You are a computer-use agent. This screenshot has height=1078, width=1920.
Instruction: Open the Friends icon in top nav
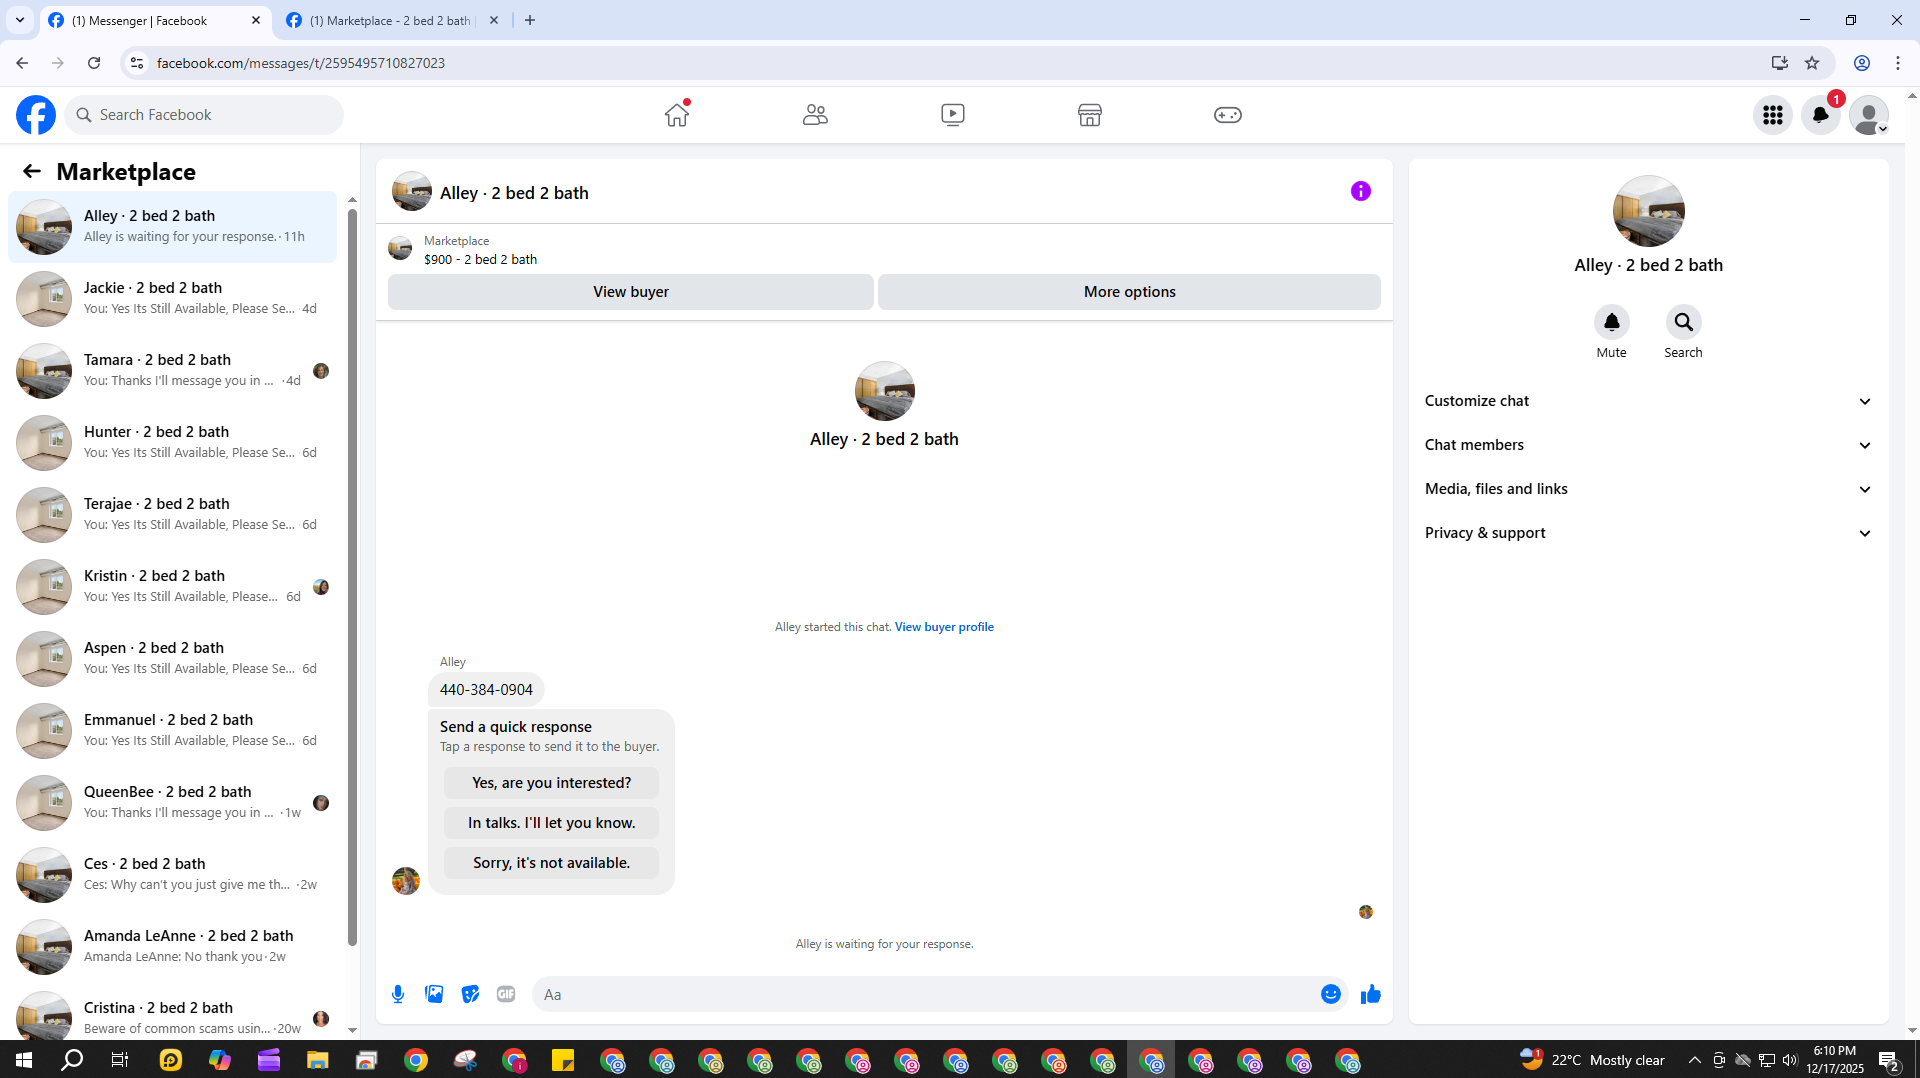coord(815,114)
